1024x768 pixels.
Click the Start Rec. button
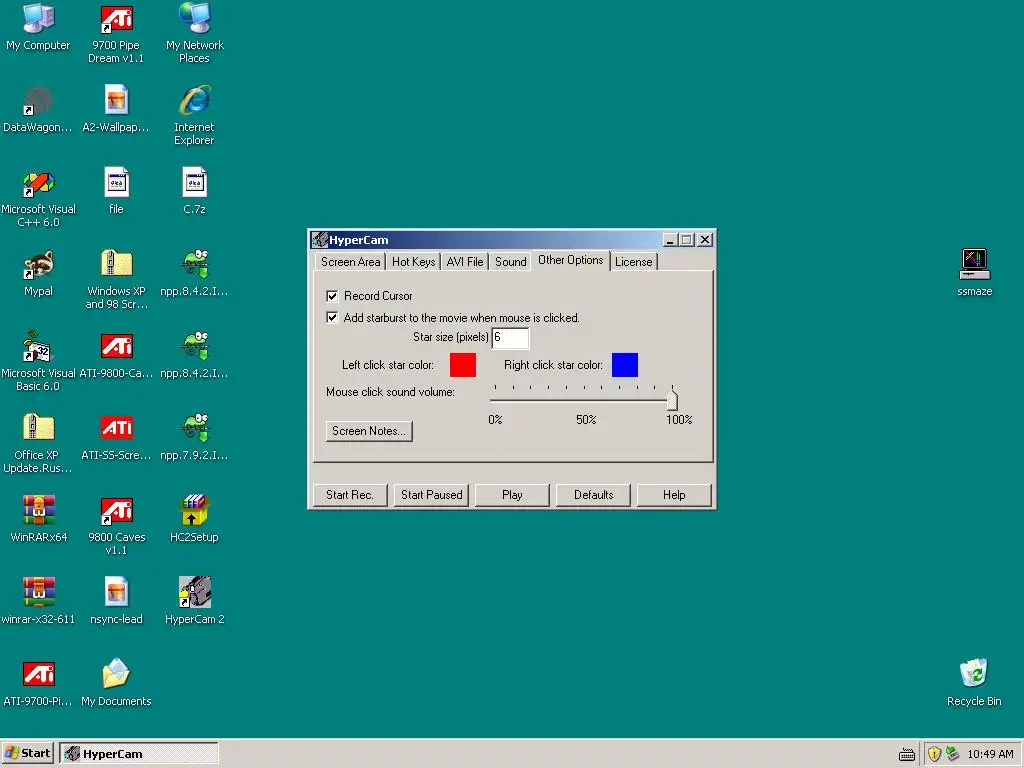[350, 495]
